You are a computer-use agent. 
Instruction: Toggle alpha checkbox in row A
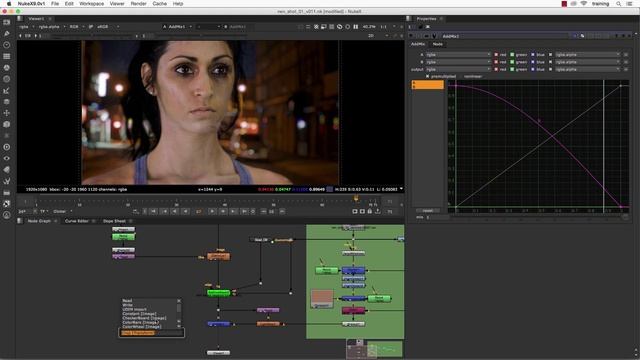point(550,54)
